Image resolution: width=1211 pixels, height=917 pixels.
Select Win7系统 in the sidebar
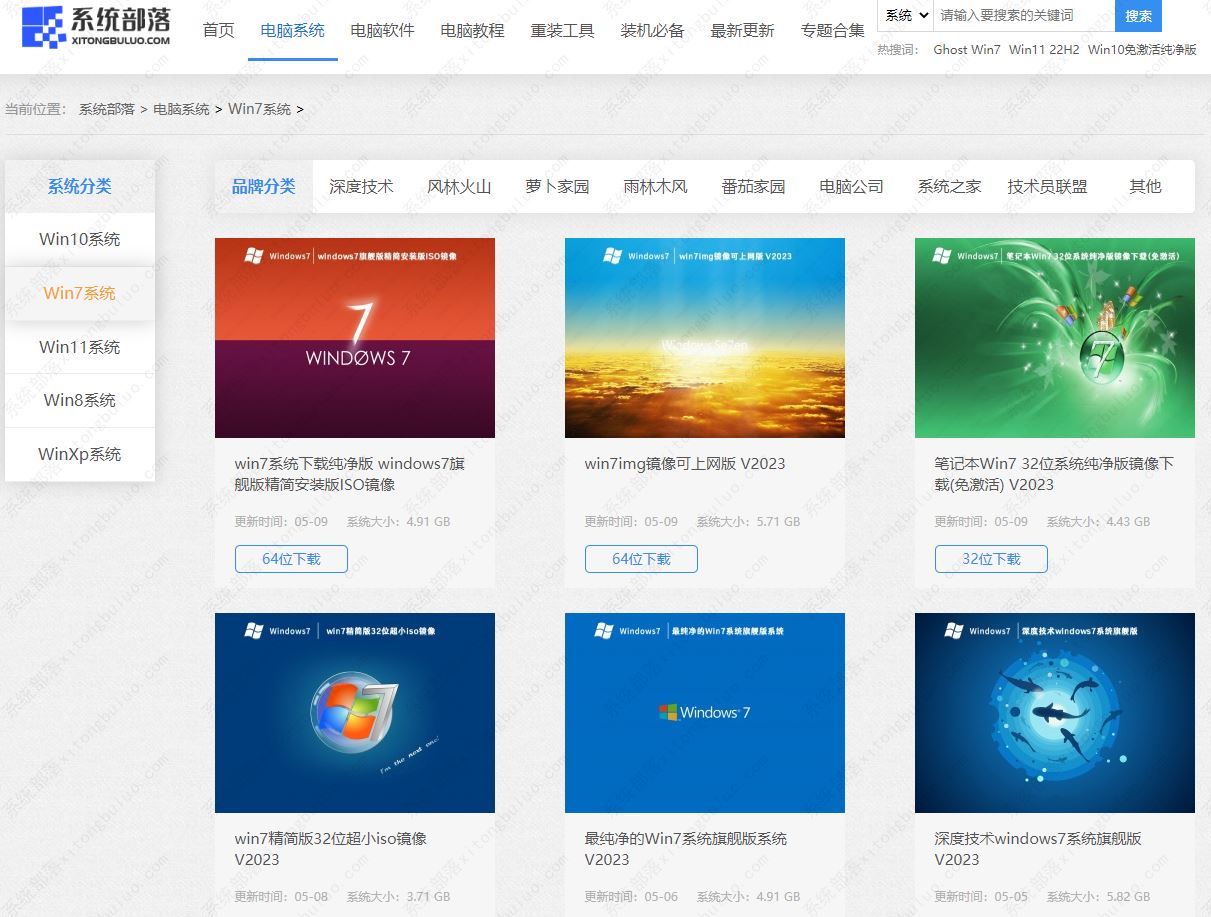[80, 293]
